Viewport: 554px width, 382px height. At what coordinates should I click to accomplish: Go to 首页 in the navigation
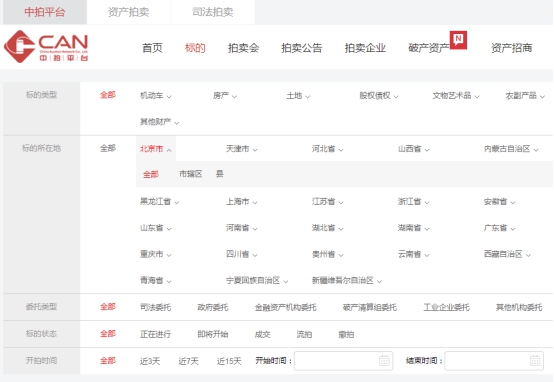[x=152, y=48]
